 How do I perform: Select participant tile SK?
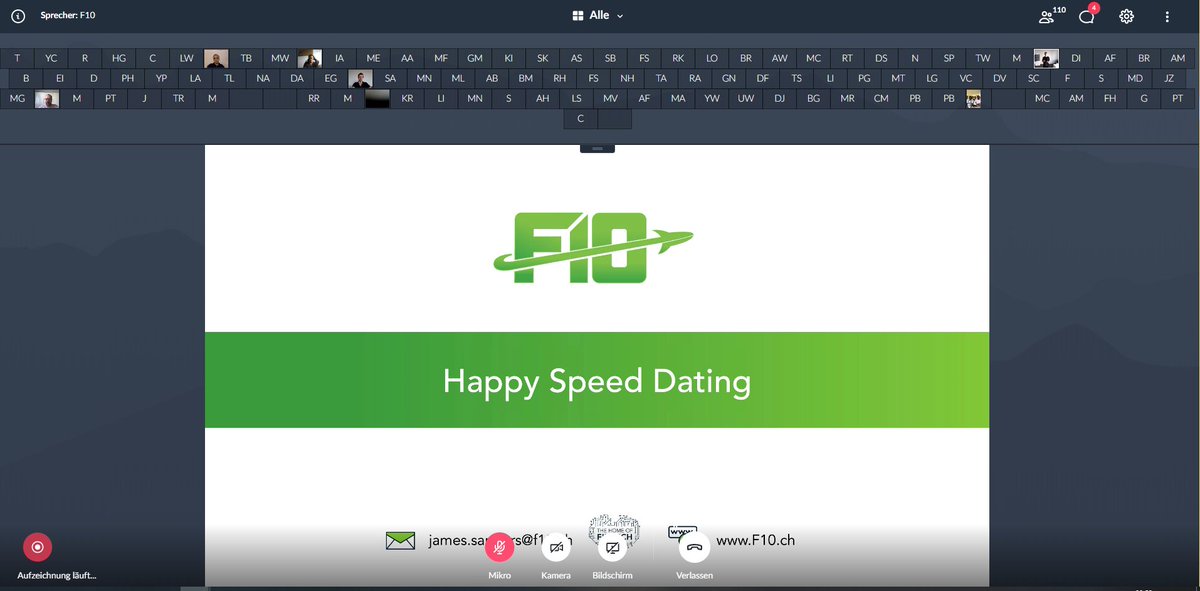pos(543,58)
